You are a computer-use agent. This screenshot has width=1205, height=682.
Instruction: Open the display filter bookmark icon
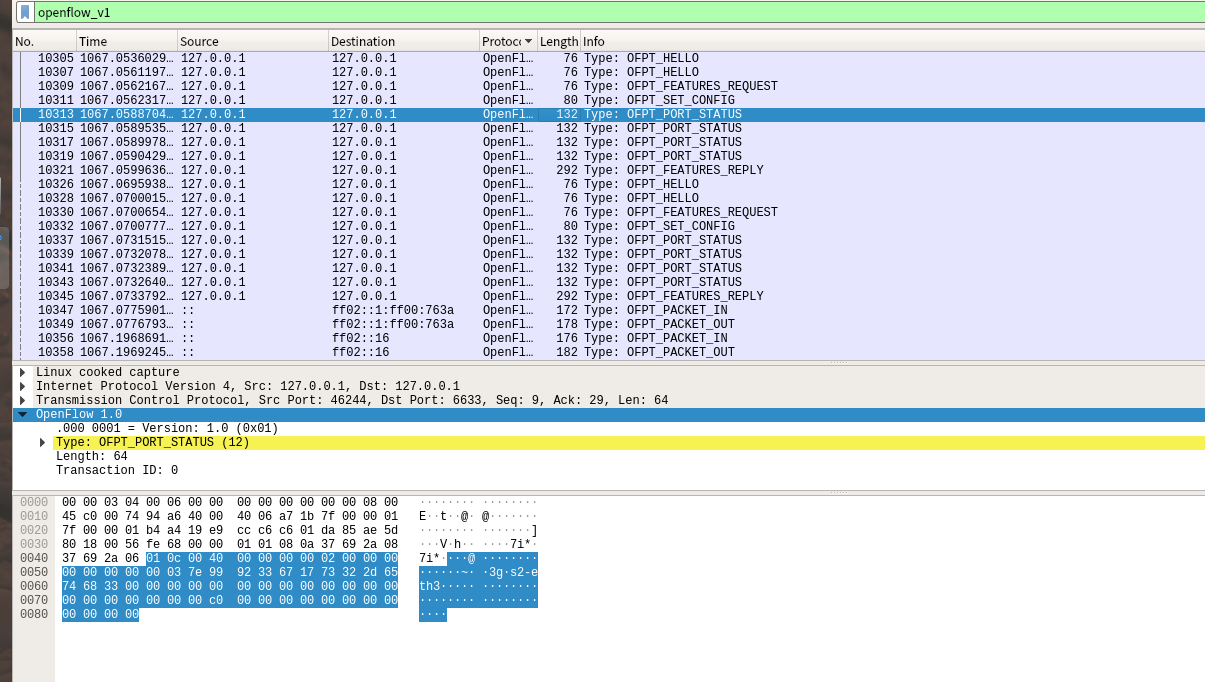[x=24, y=12]
